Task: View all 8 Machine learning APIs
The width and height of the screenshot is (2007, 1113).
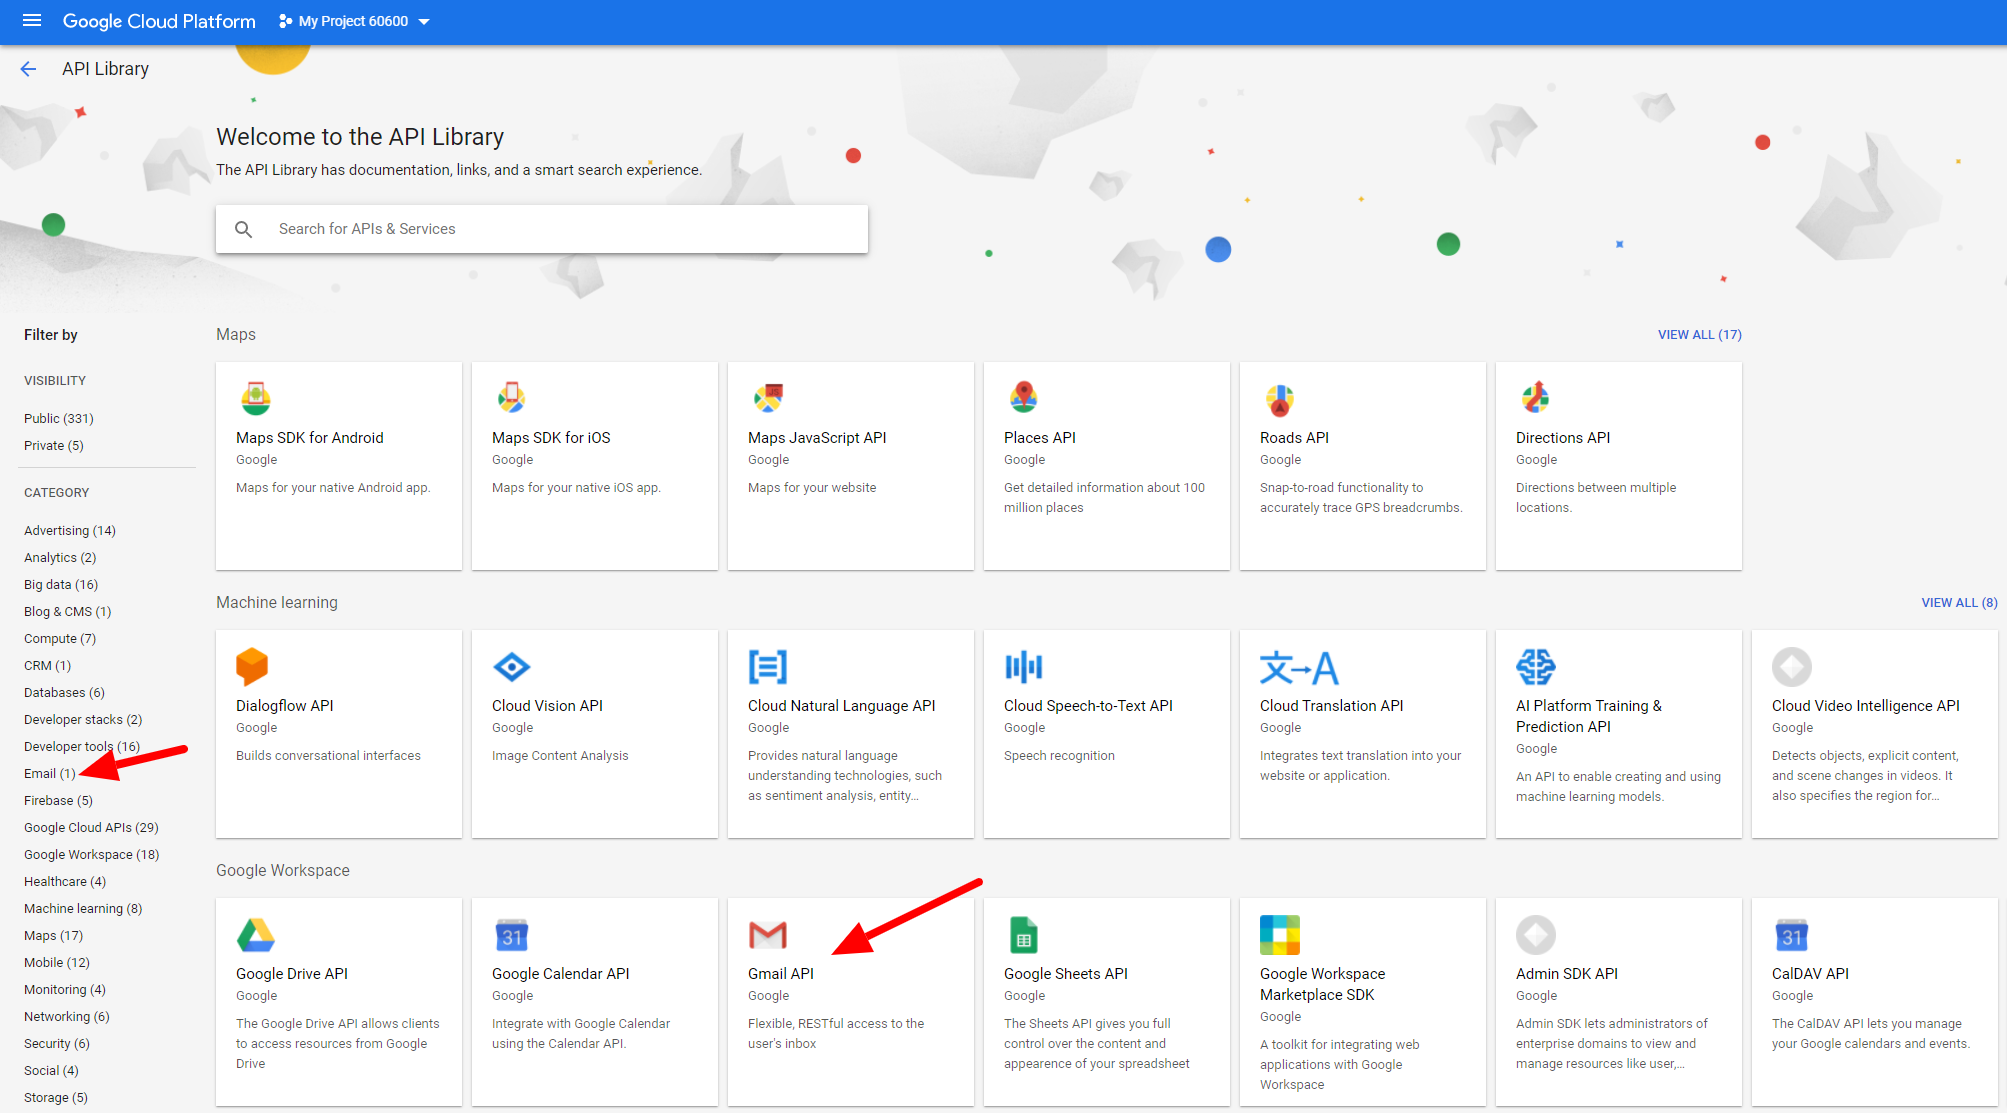Action: point(1958,602)
